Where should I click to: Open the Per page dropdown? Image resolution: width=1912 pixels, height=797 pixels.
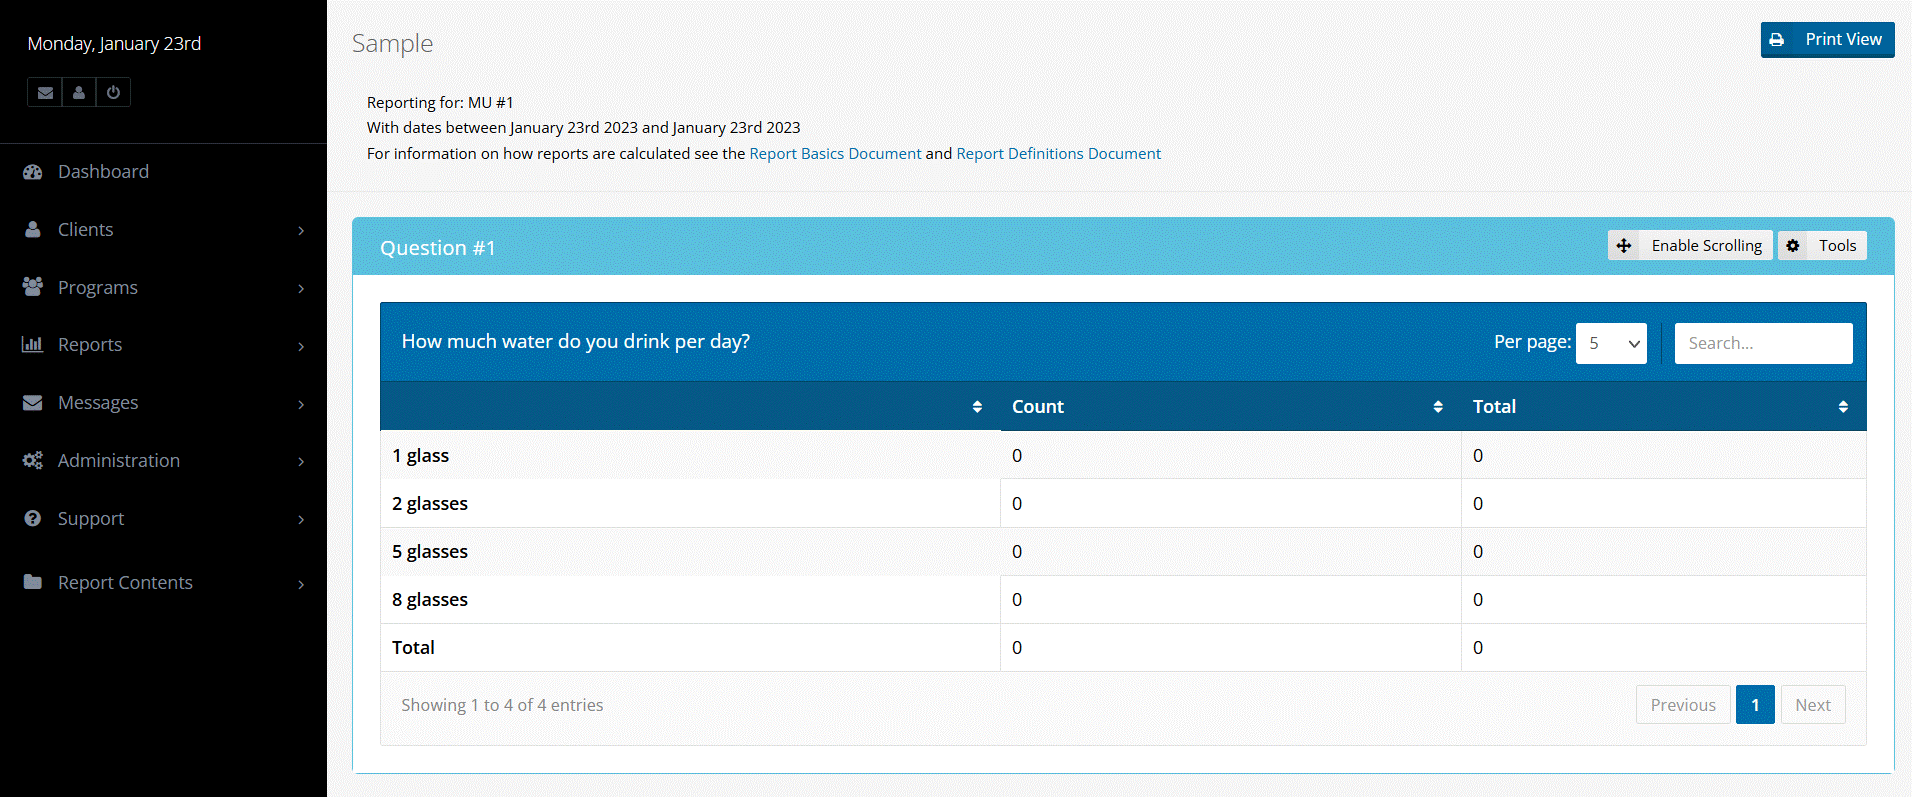point(1611,344)
